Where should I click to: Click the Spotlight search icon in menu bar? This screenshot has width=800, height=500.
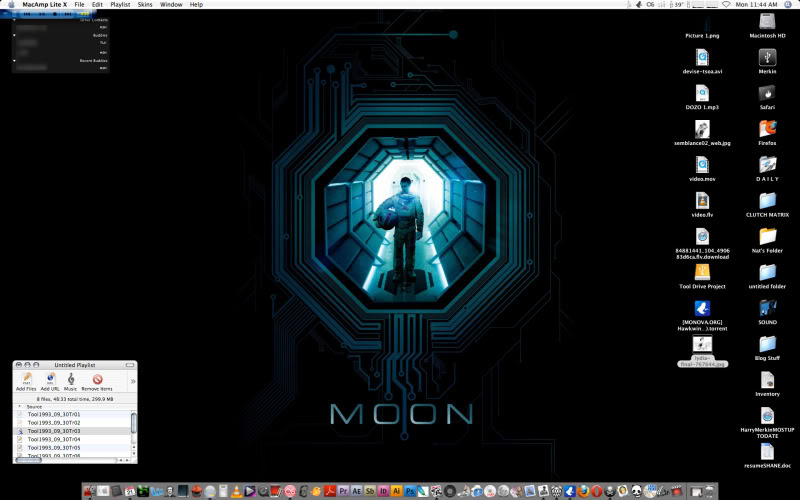point(787,5)
